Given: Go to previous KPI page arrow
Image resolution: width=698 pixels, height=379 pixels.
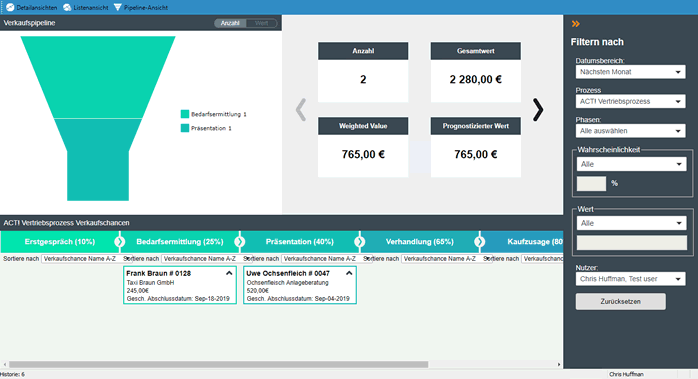Looking at the screenshot, I should (x=301, y=110).
